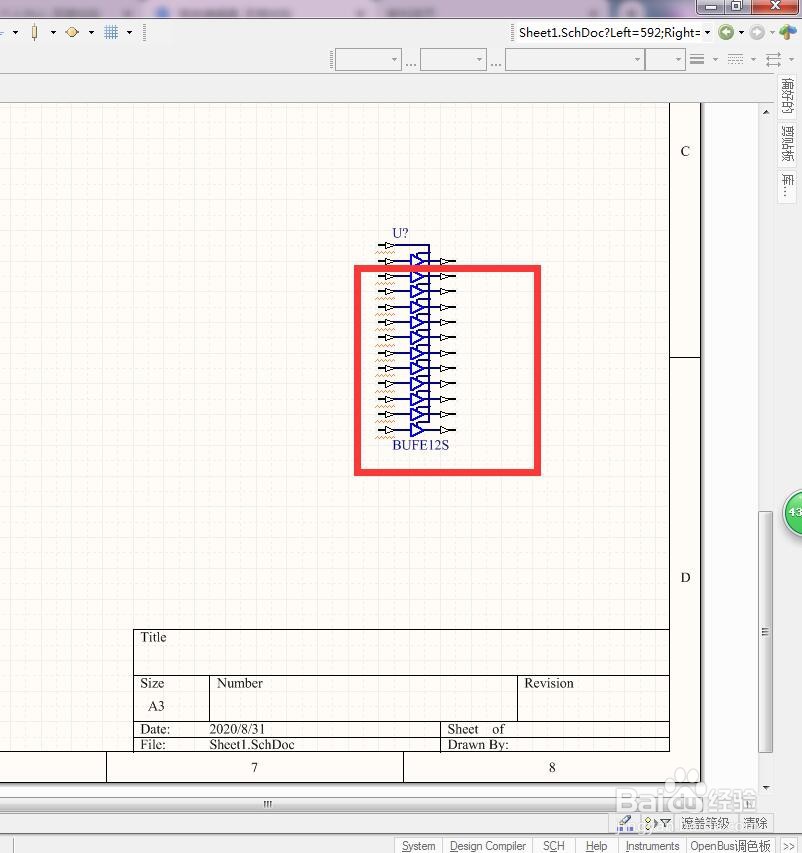Click the highlight pen mask icon
Screen dimensions: 802x853
625,823
